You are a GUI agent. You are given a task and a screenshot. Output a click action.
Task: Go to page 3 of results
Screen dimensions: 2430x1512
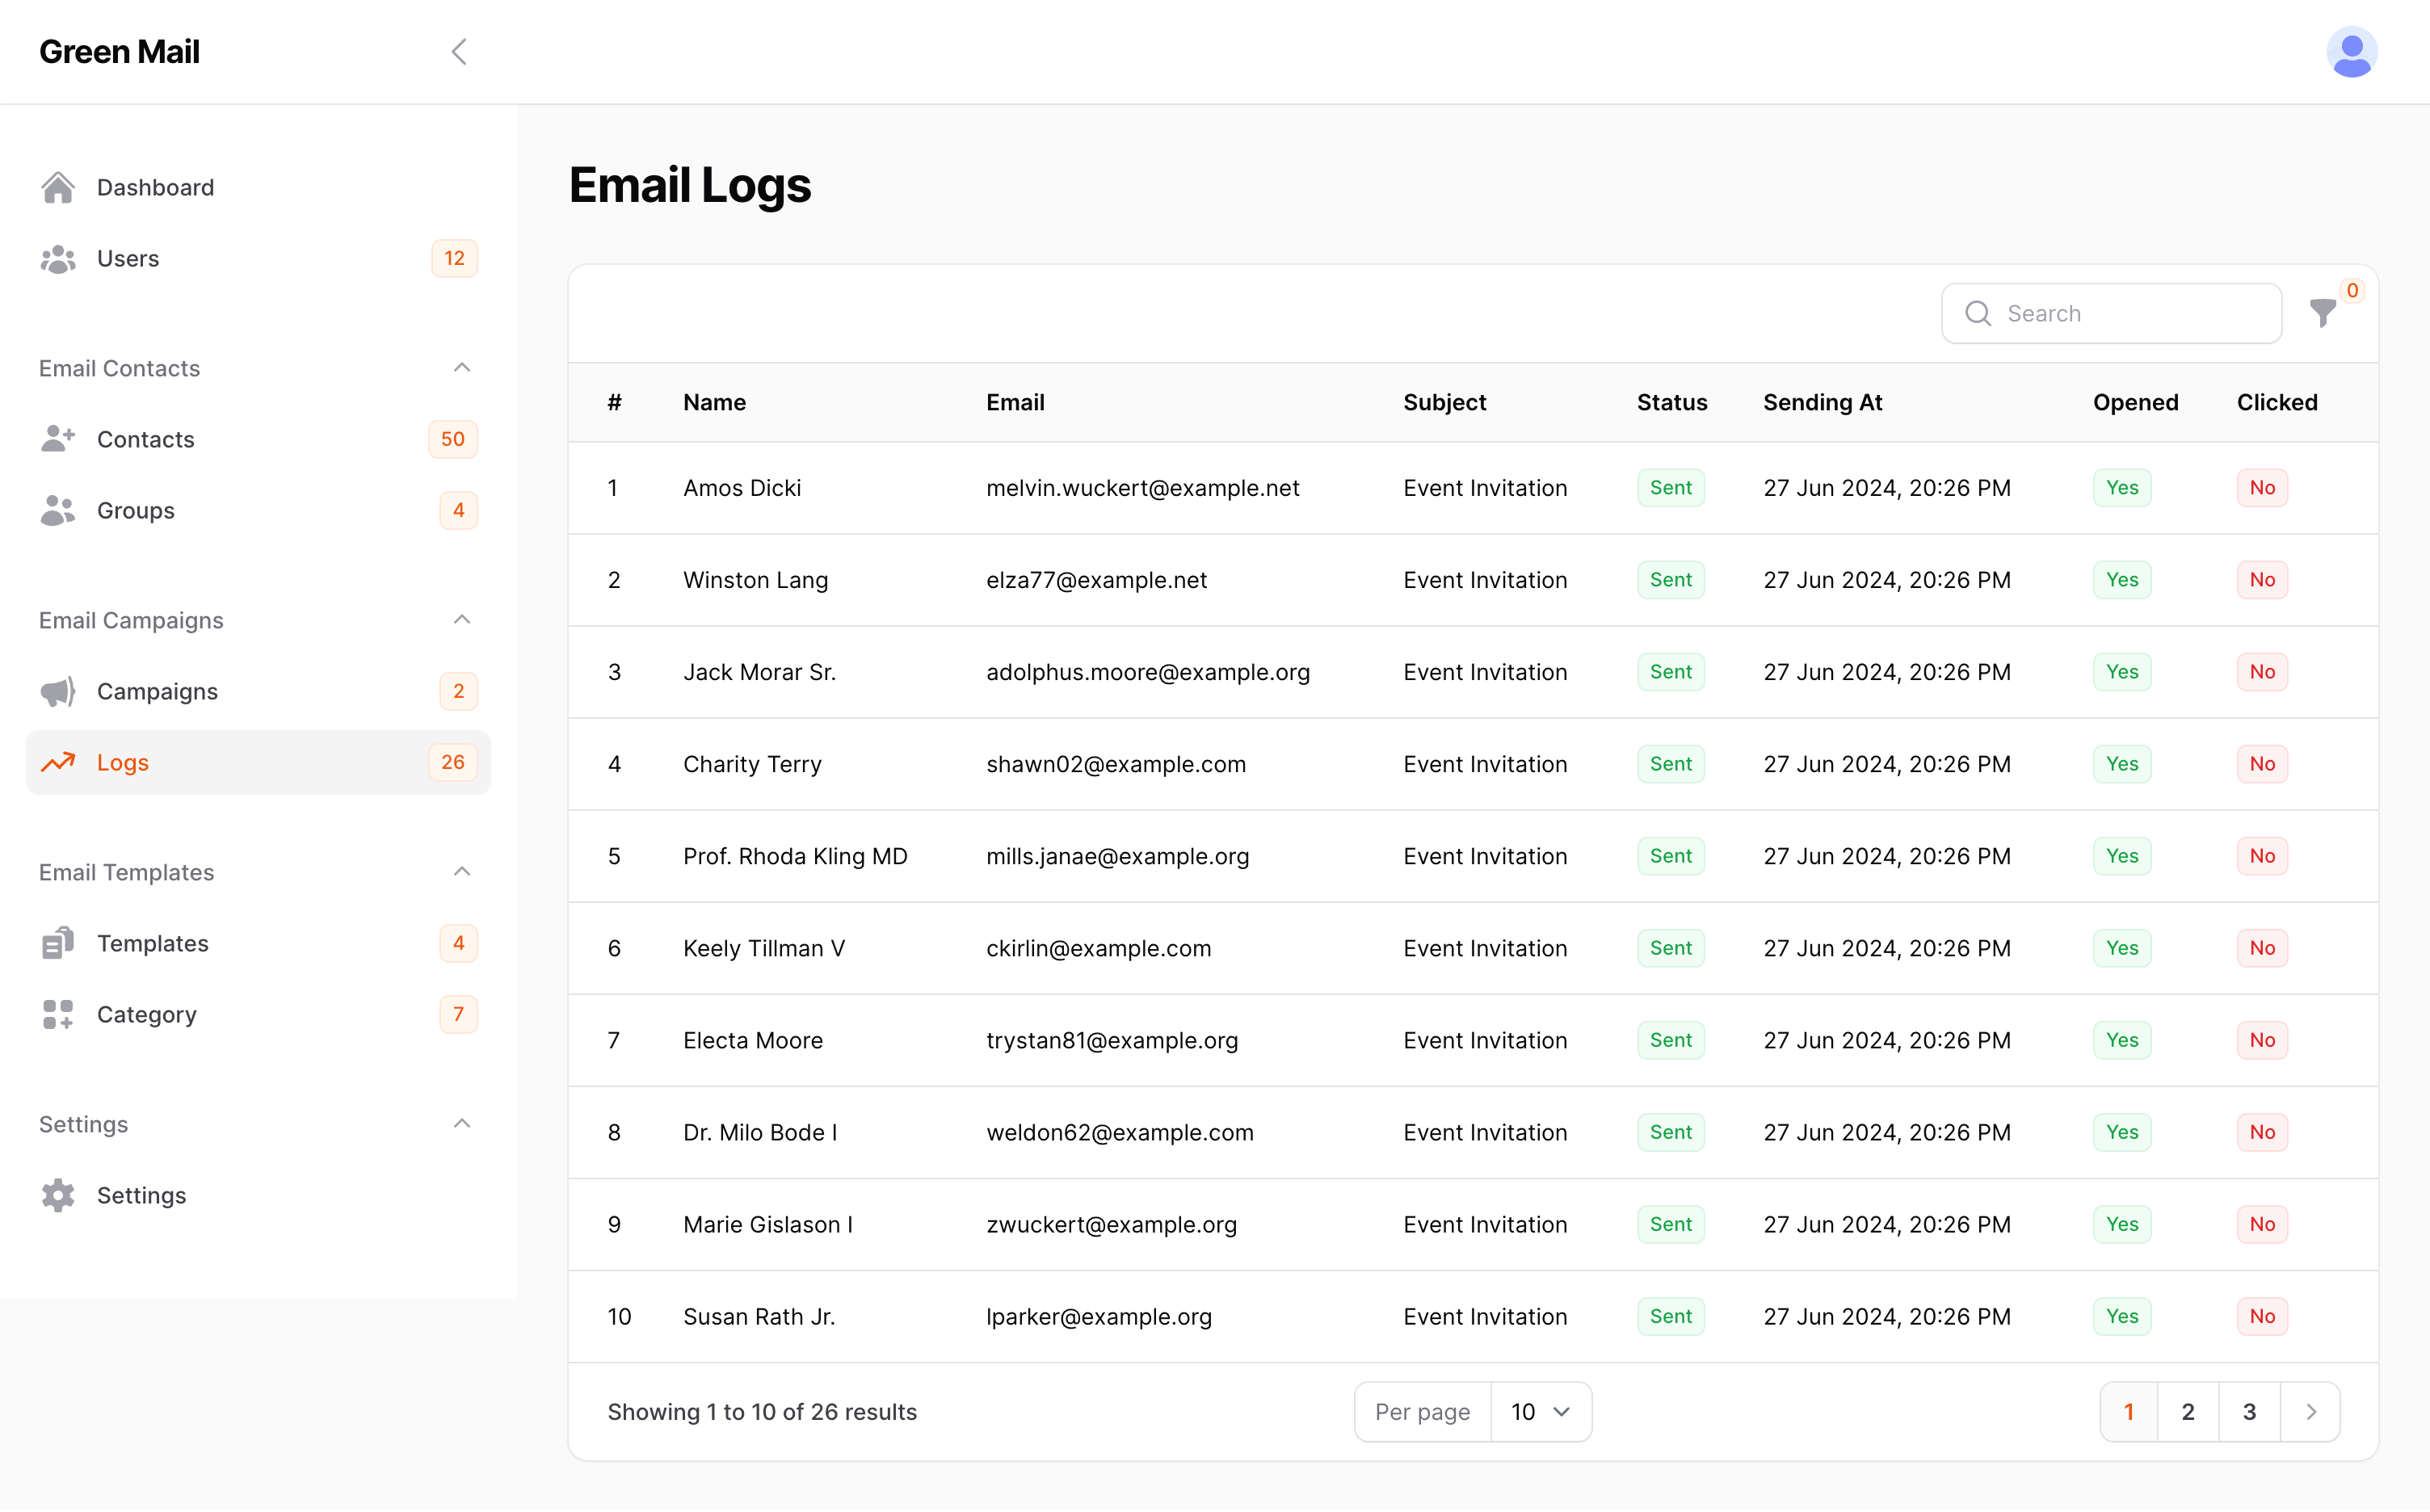pos(2249,1411)
